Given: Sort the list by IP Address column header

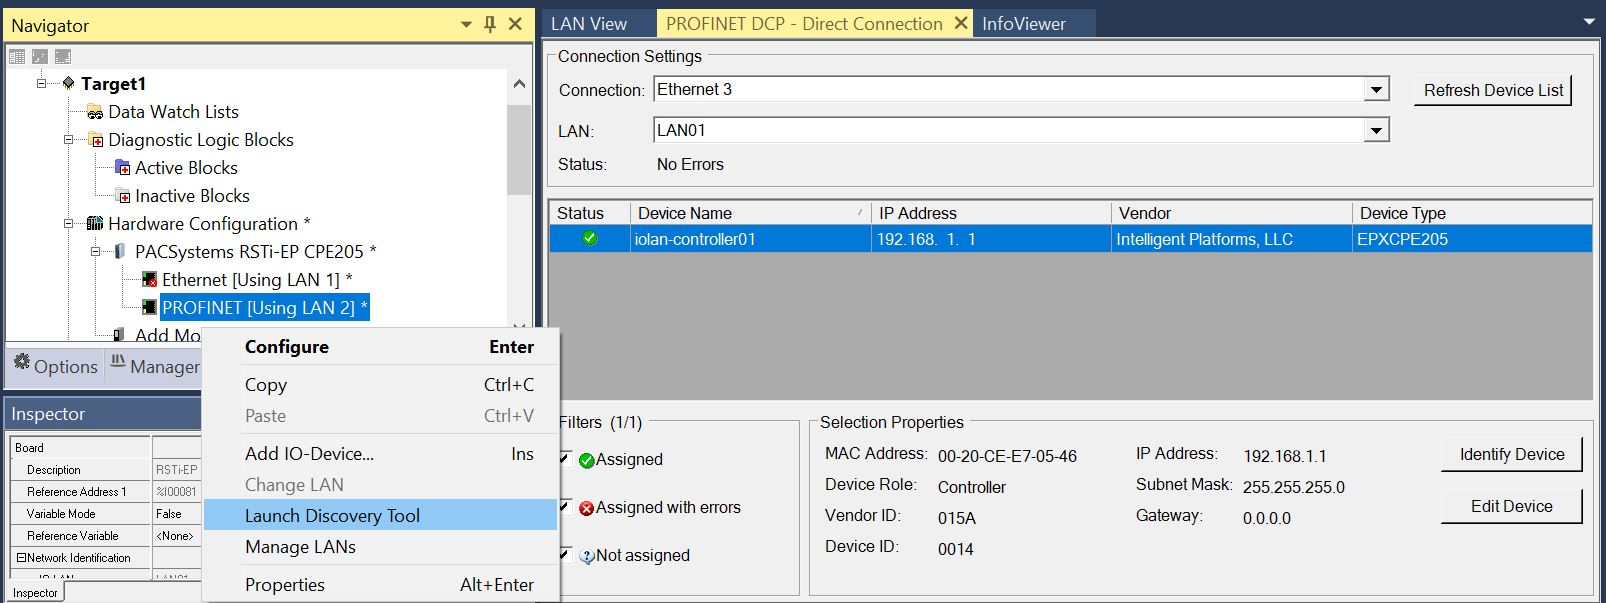Looking at the screenshot, I should pos(990,213).
